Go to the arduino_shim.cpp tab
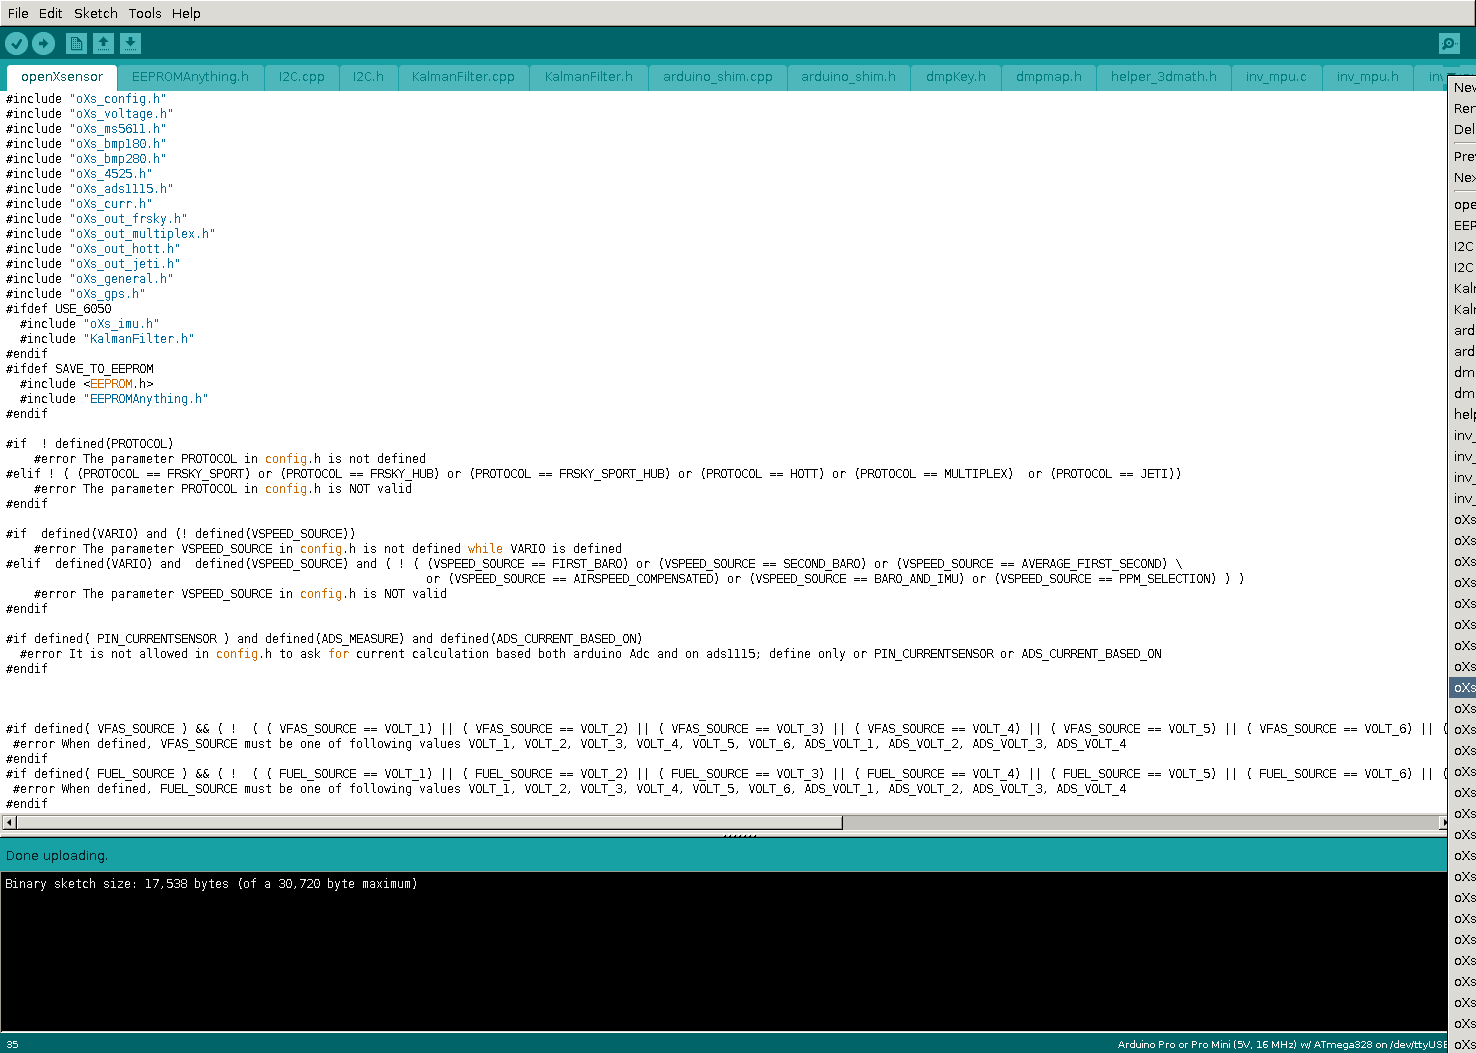Screen dimensions: 1476x1053 tap(717, 77)
